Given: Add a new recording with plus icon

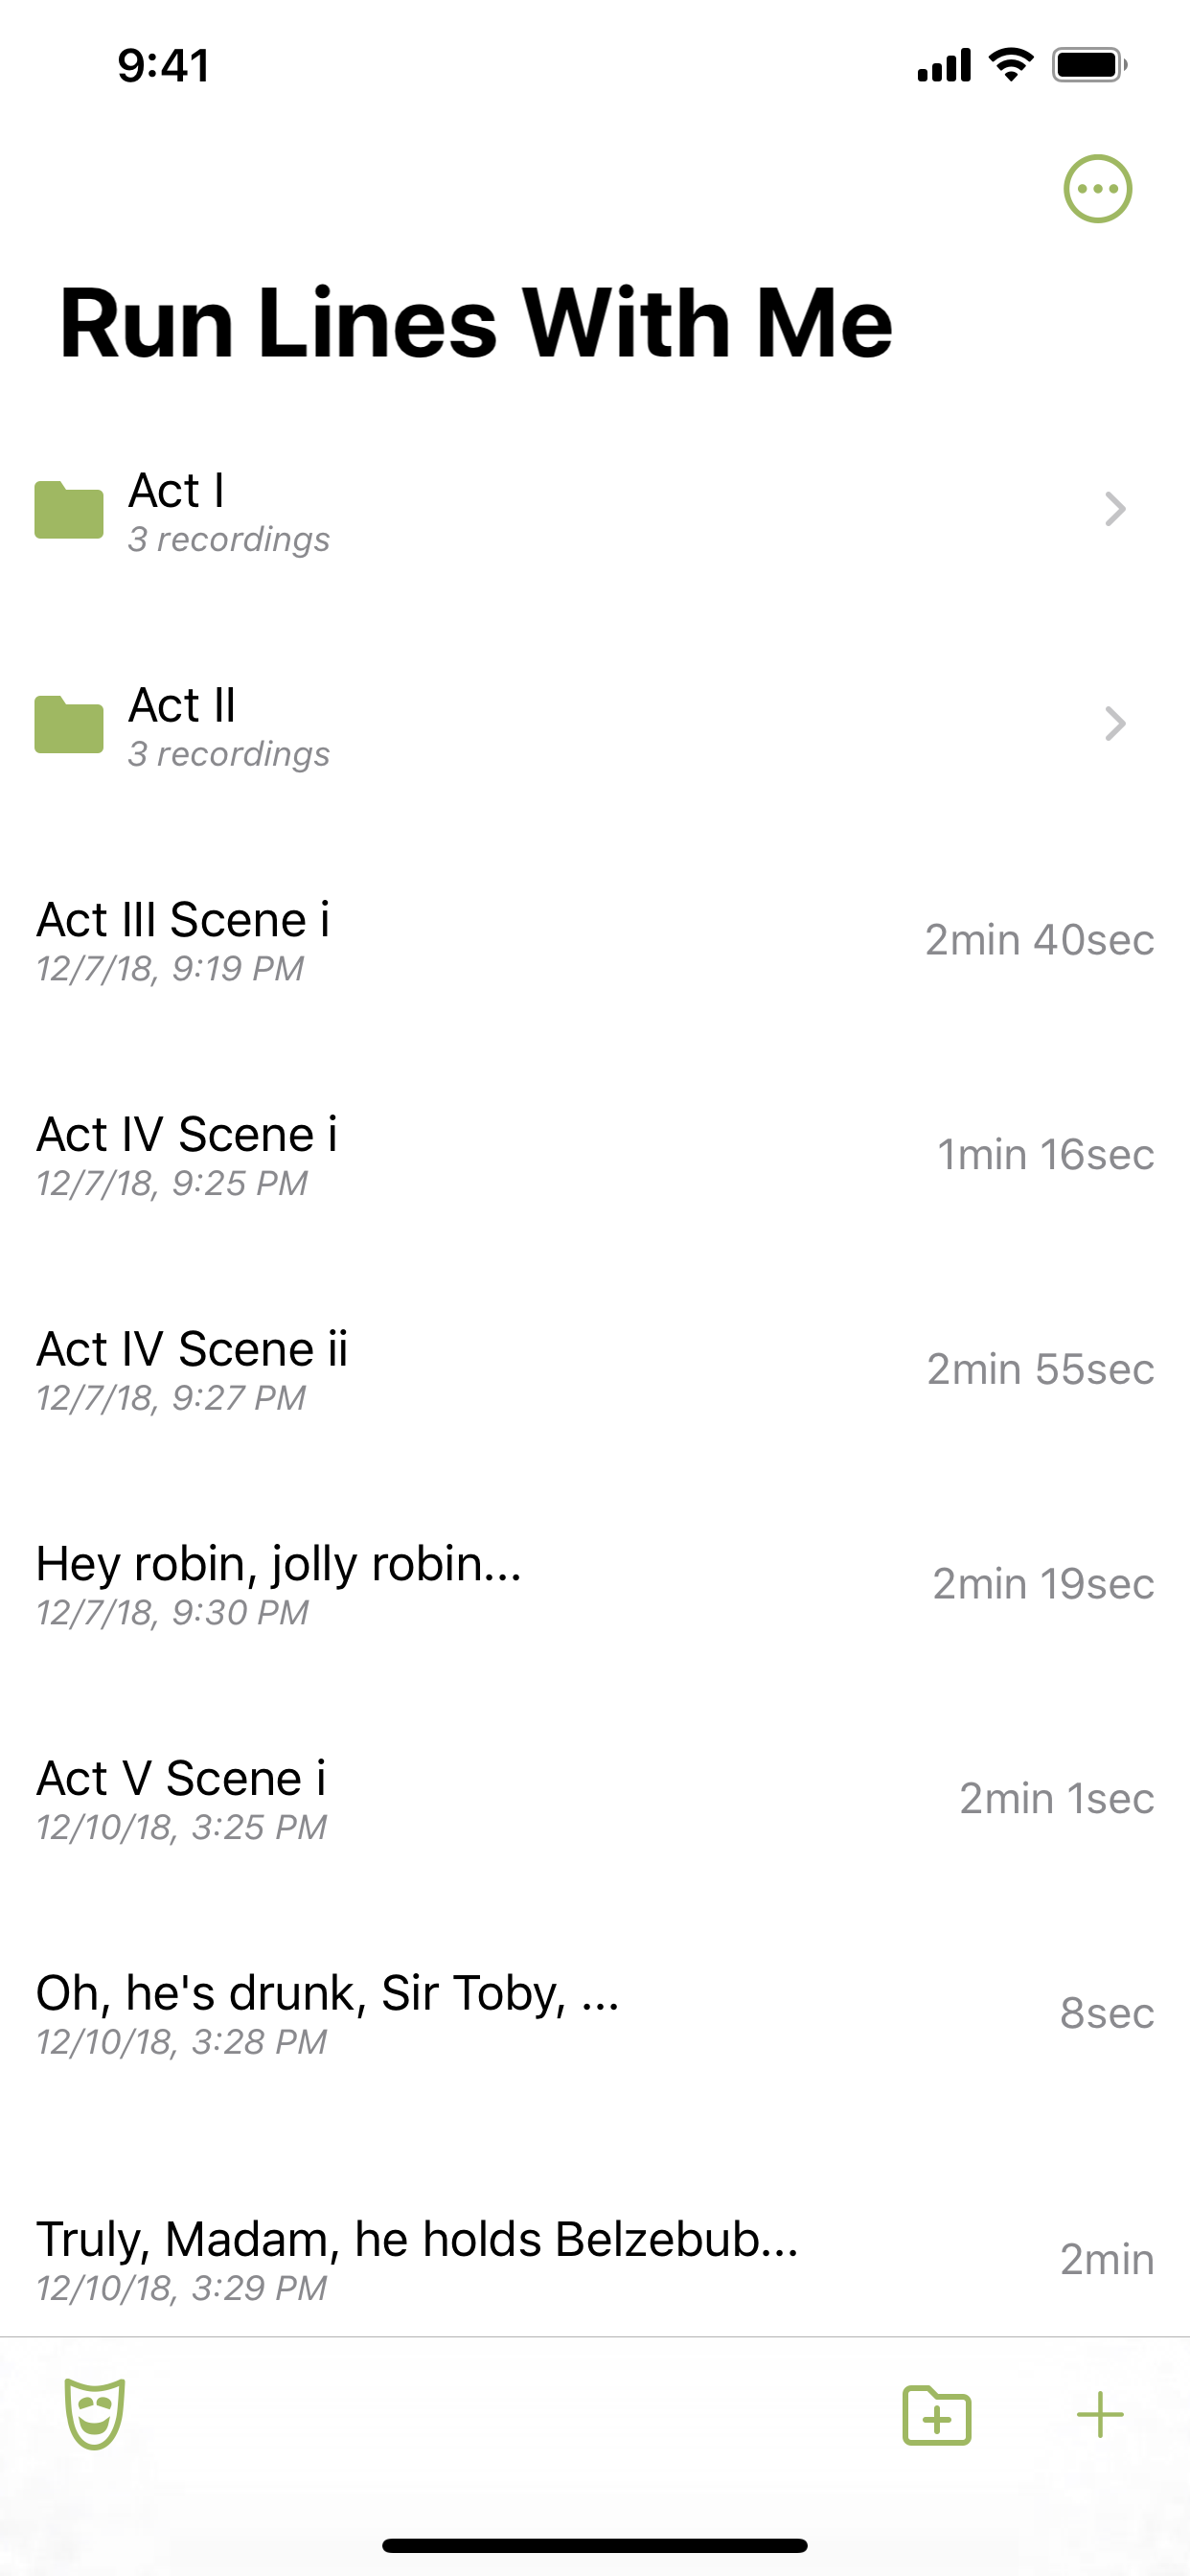Looking at the screenshot, I should [x=1100, y=2416].
